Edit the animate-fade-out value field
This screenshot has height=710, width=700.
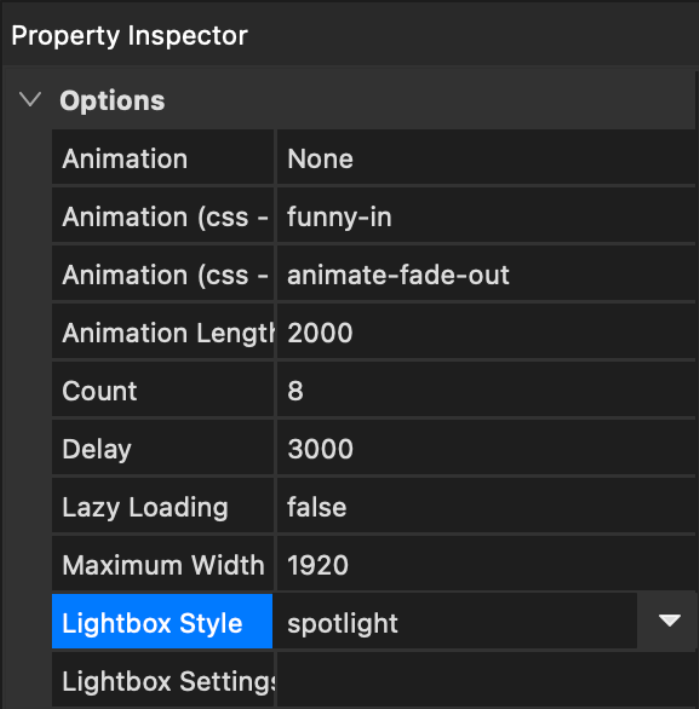click(398, 275)
